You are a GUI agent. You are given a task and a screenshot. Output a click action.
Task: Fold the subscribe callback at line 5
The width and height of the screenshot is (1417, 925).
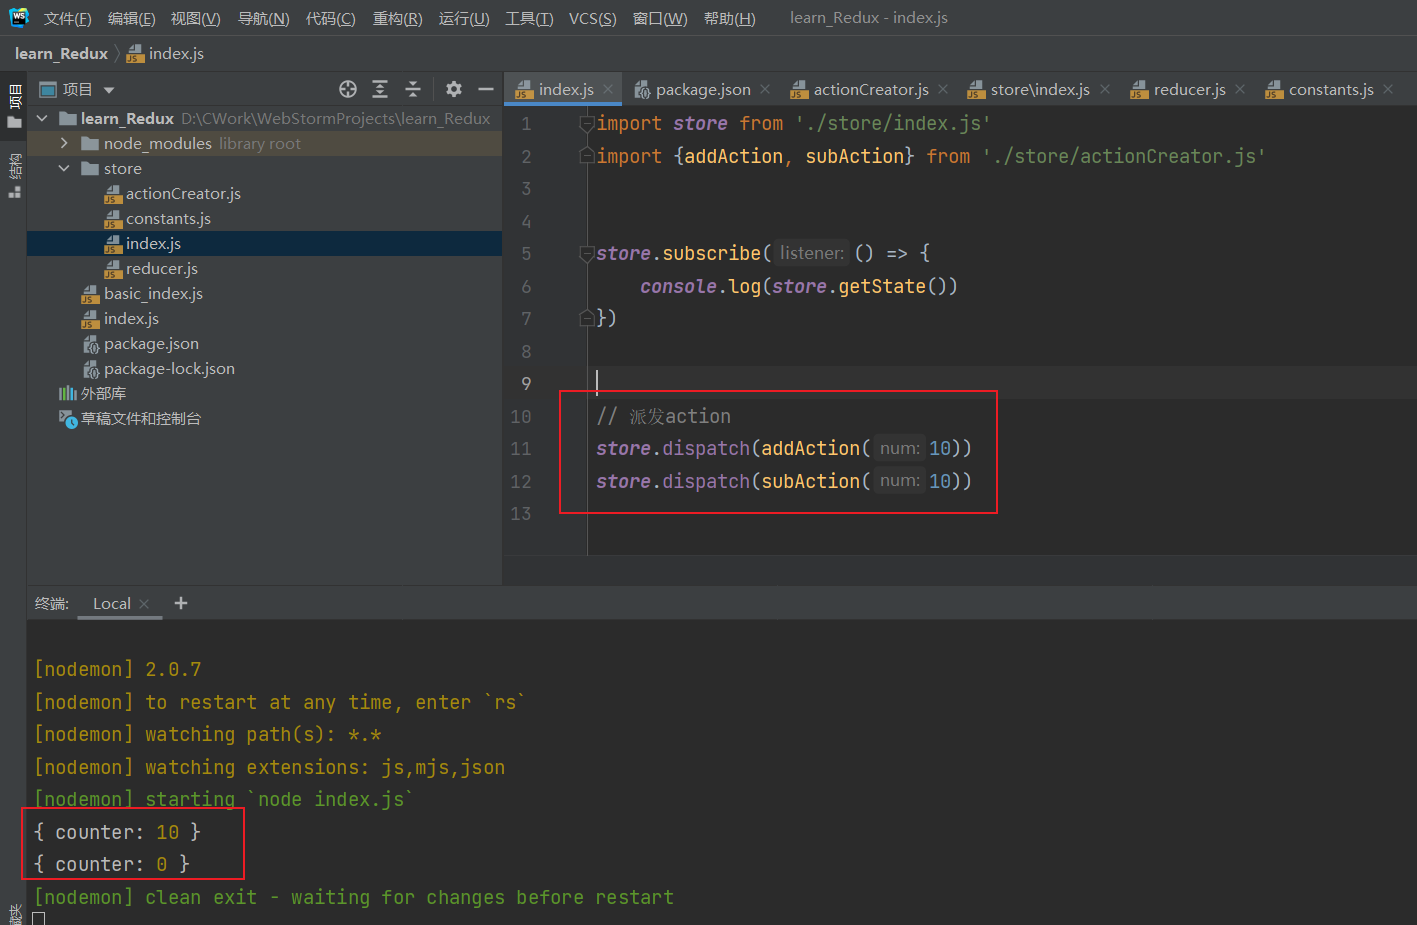587,254
